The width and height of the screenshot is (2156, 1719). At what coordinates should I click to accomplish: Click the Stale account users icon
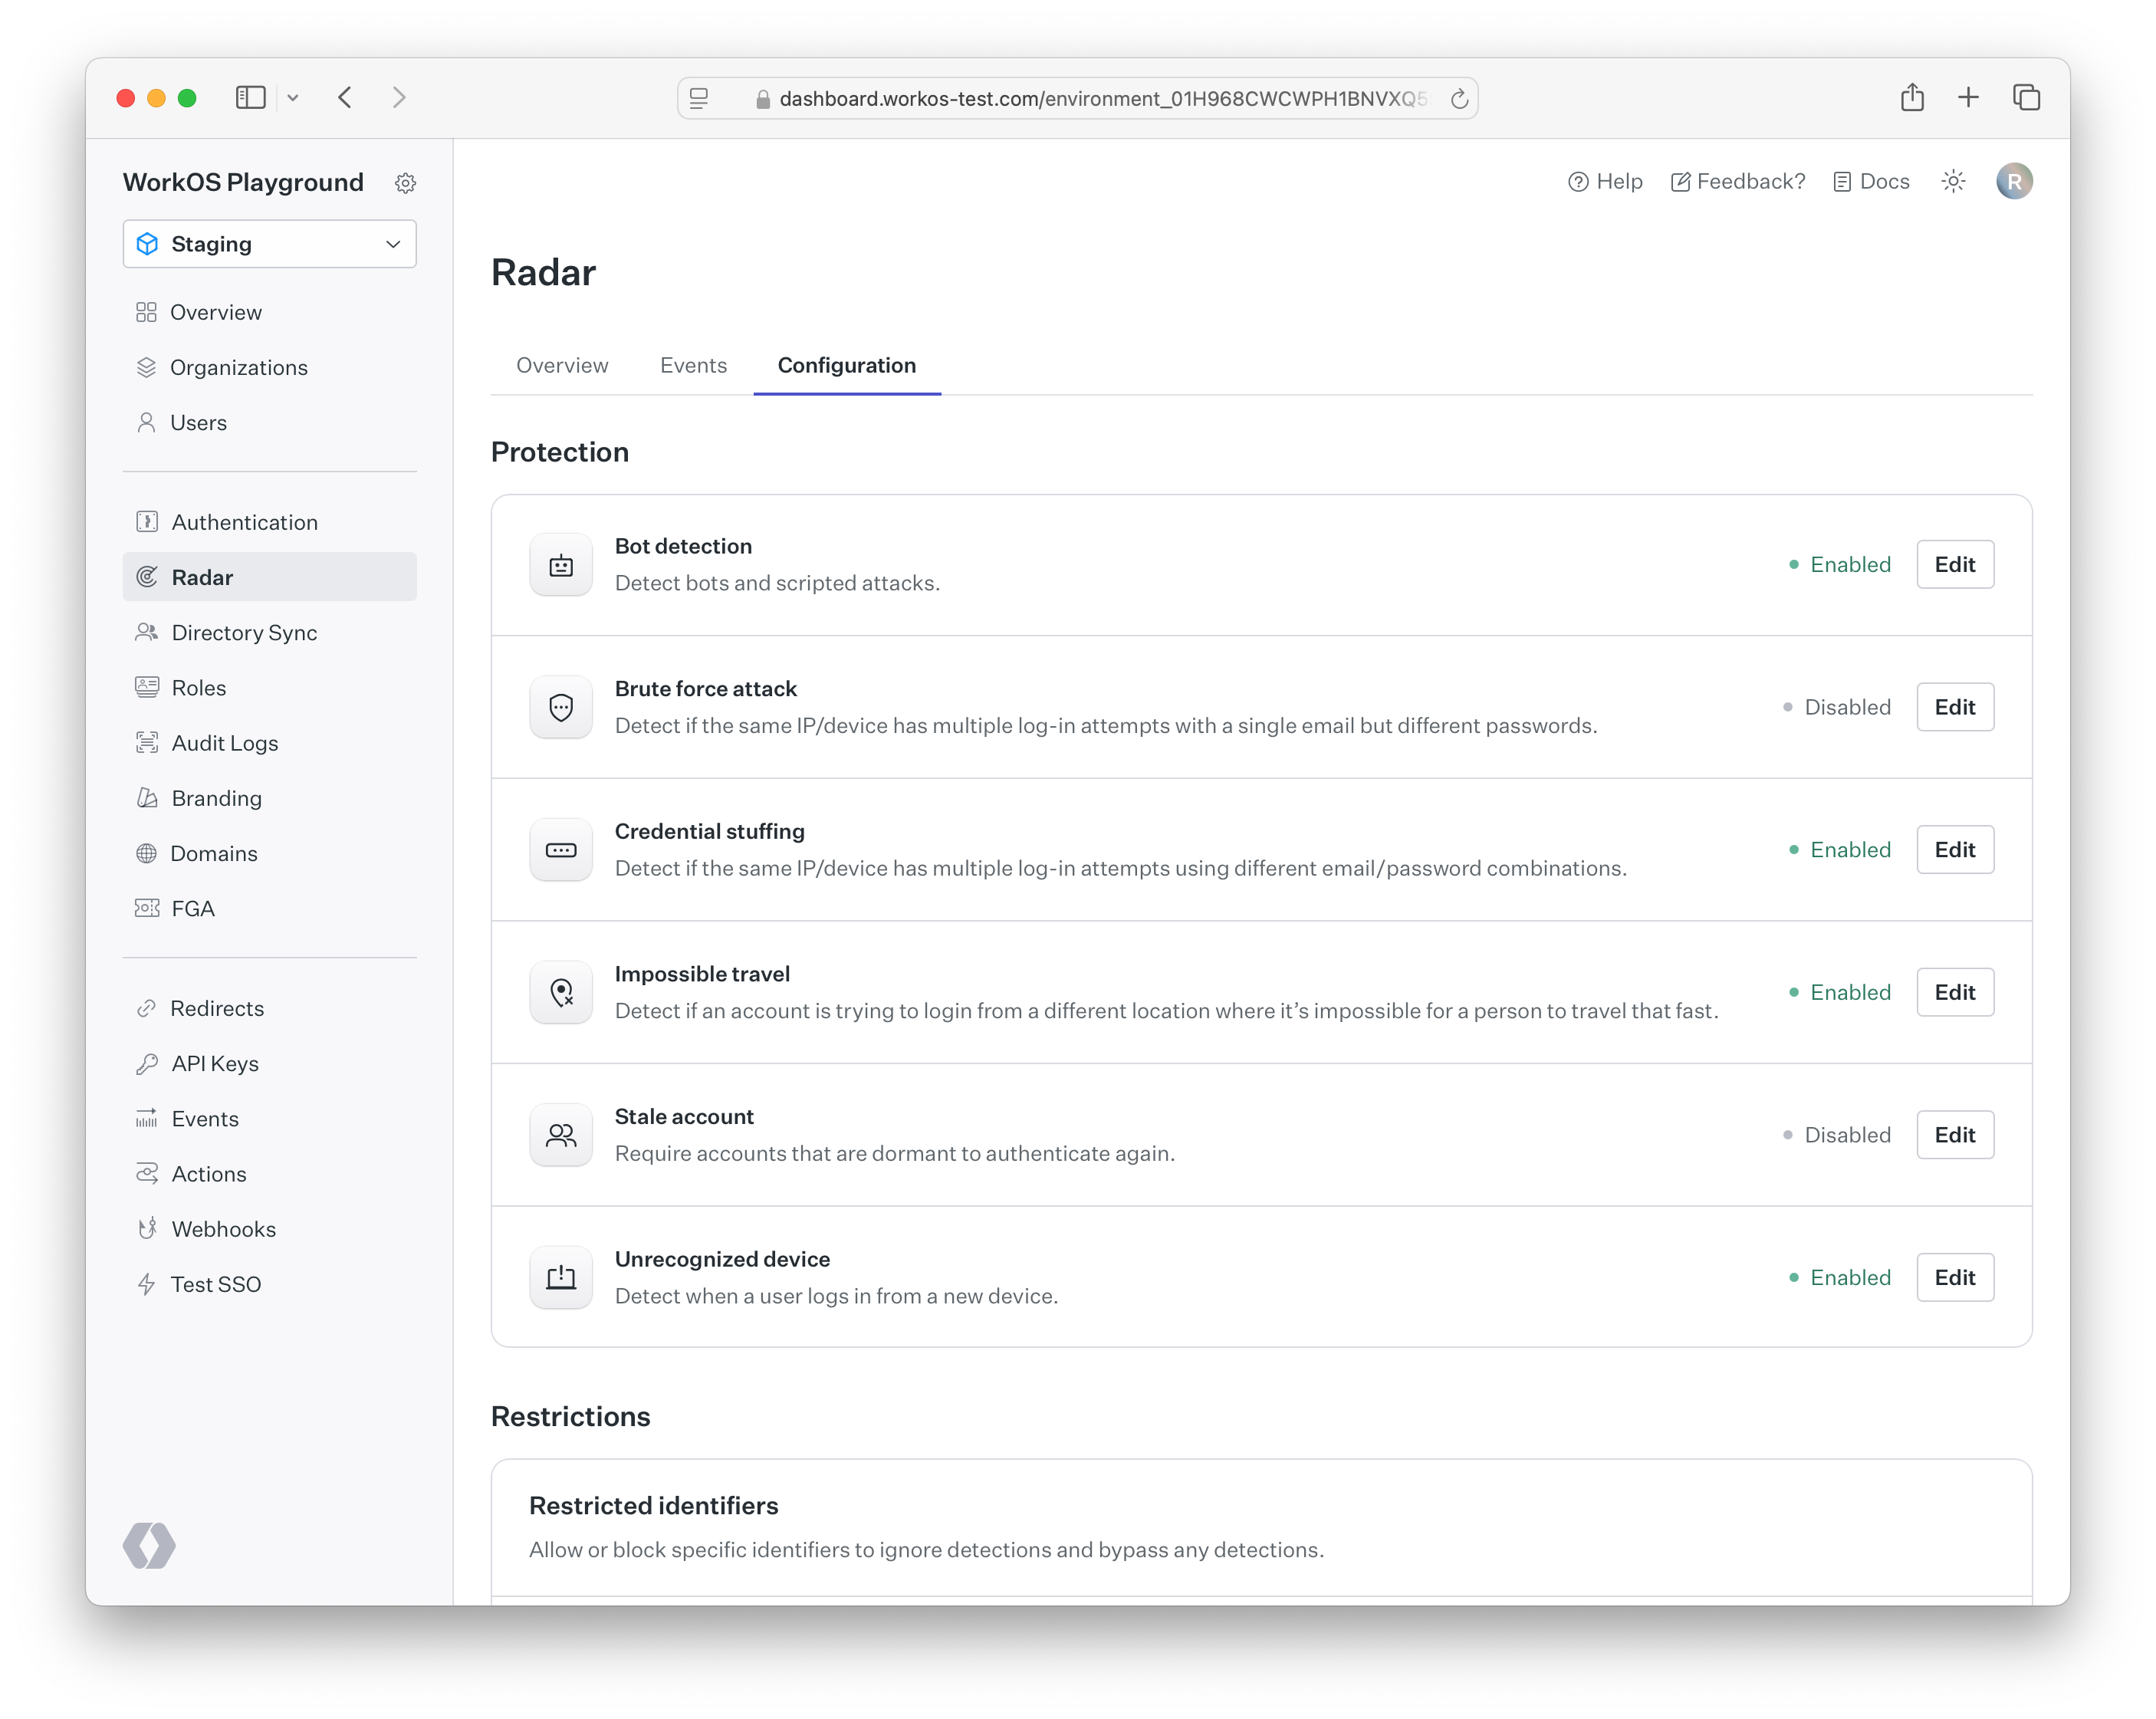[x=561, y=1135]
